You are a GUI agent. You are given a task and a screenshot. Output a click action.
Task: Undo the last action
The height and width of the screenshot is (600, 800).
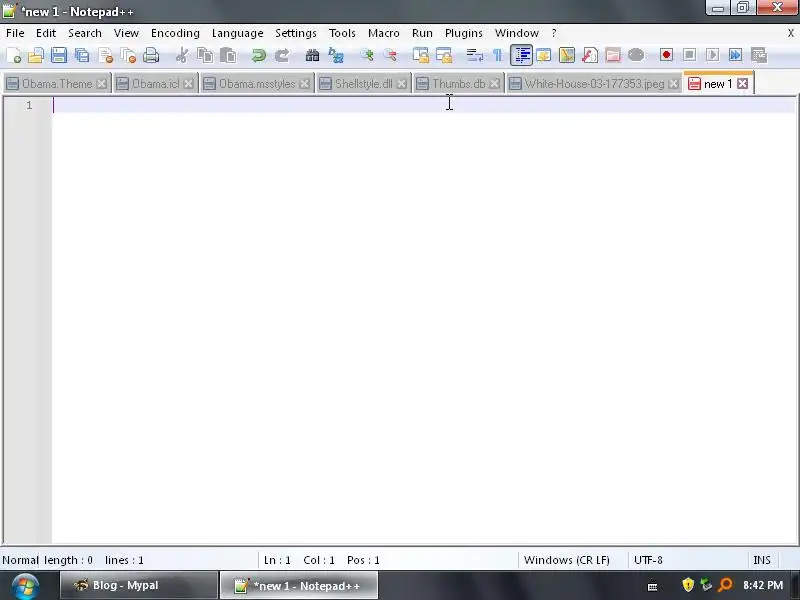tap(259, 55)
